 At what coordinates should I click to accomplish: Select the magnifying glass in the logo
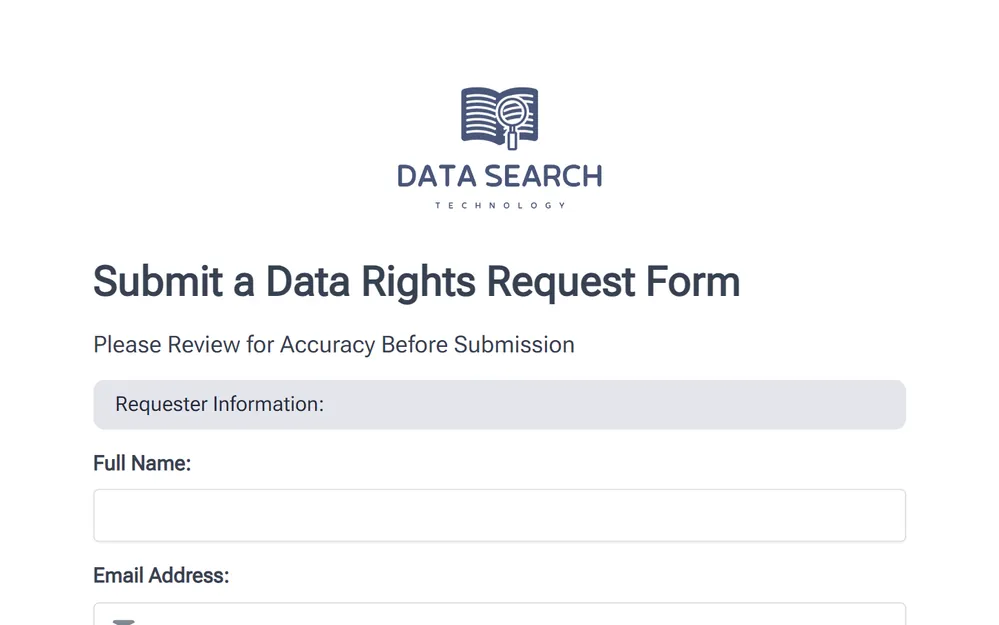(511, 111)
